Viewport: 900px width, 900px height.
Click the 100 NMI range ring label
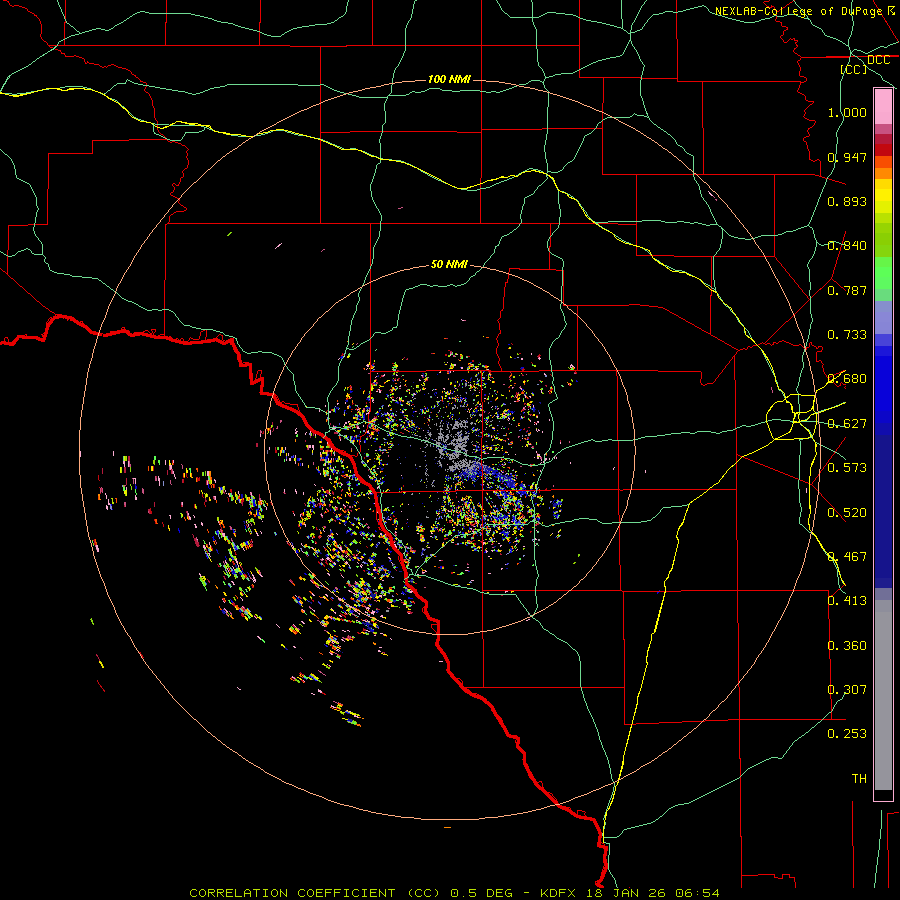[x=449, y=79]
